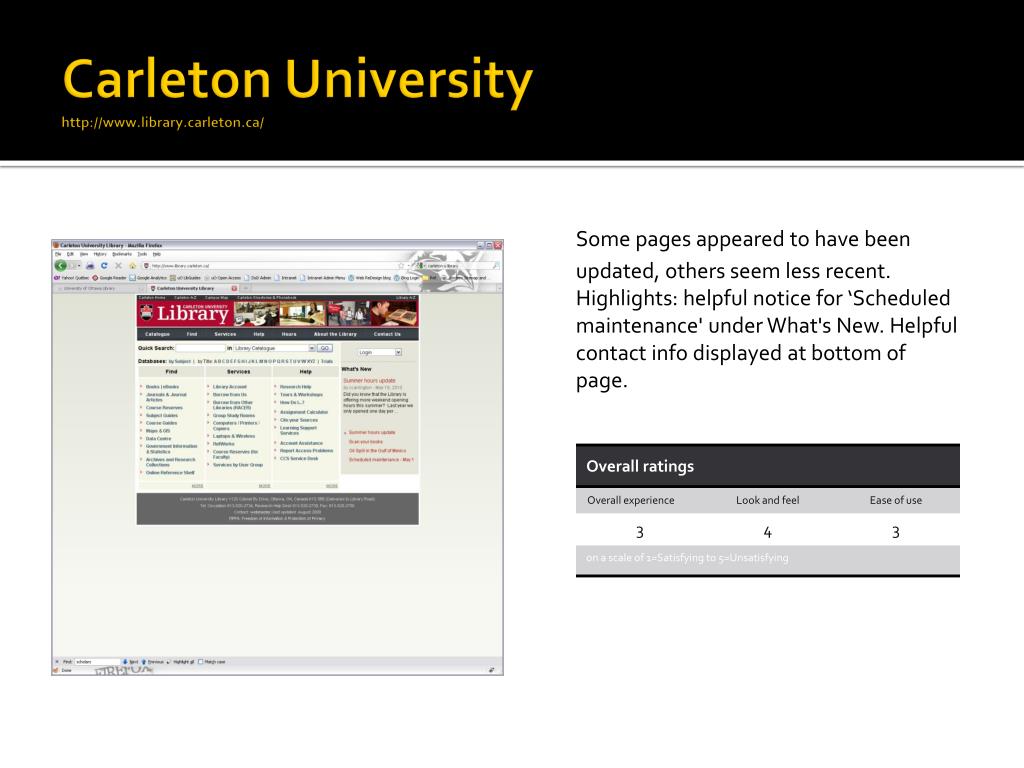Open the Bookmarks menu in Firefox
This screenshot has width=1024, height=768.
121,254
